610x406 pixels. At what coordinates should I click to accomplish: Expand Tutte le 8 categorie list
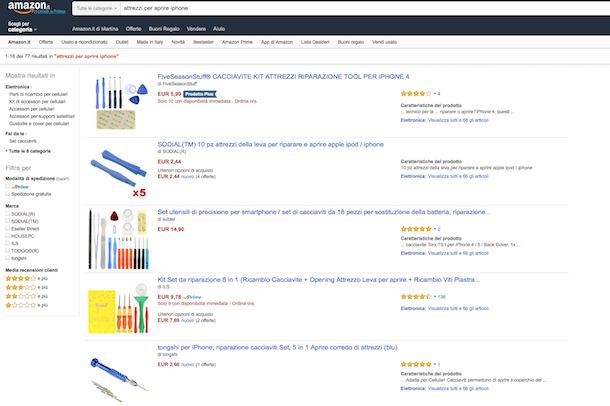pyautogui.click(x=28, y=151)
